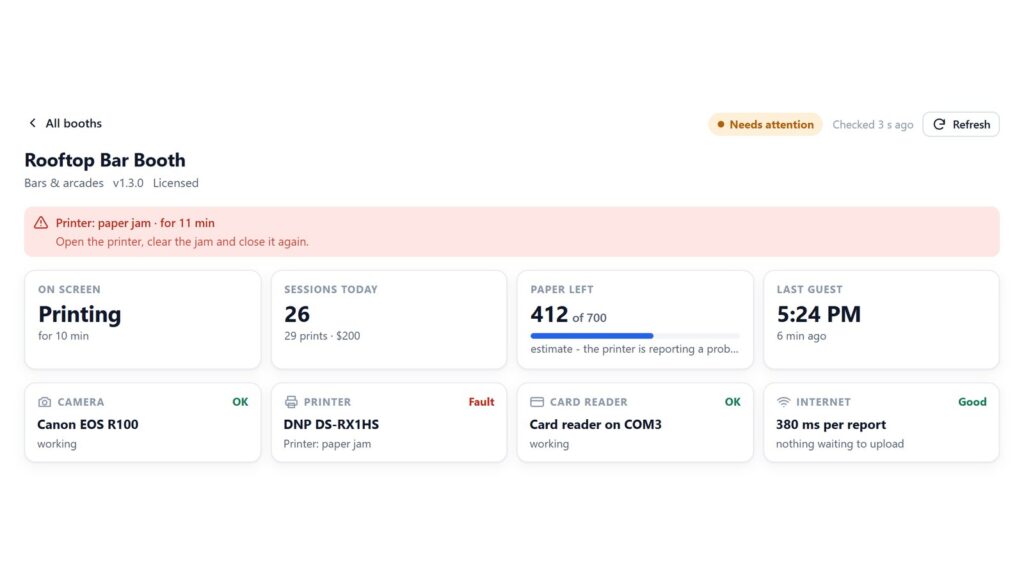
Task: Click the 'Bars & arcades' category text
Action: [64, 184]
